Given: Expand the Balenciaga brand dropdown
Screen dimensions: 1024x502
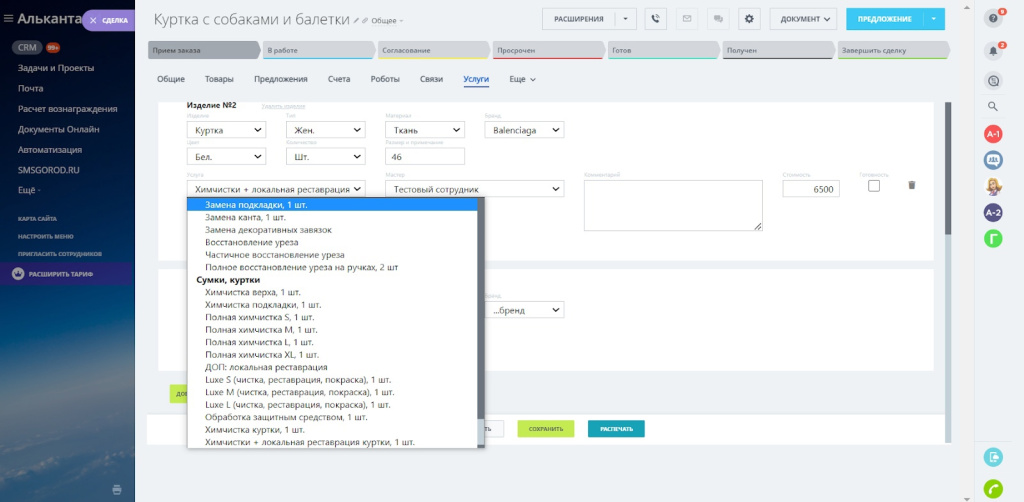Looking at the screenshot, I should [524, 130].
